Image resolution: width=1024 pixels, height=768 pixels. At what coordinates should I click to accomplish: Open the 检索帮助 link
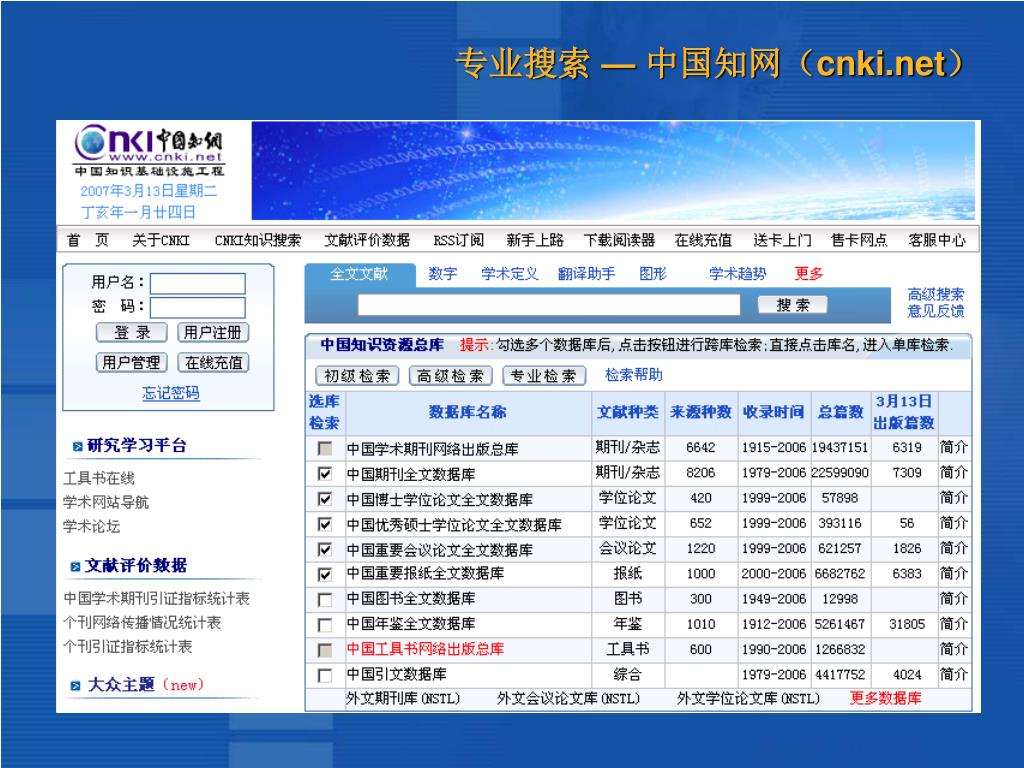(x=633, y=376)
